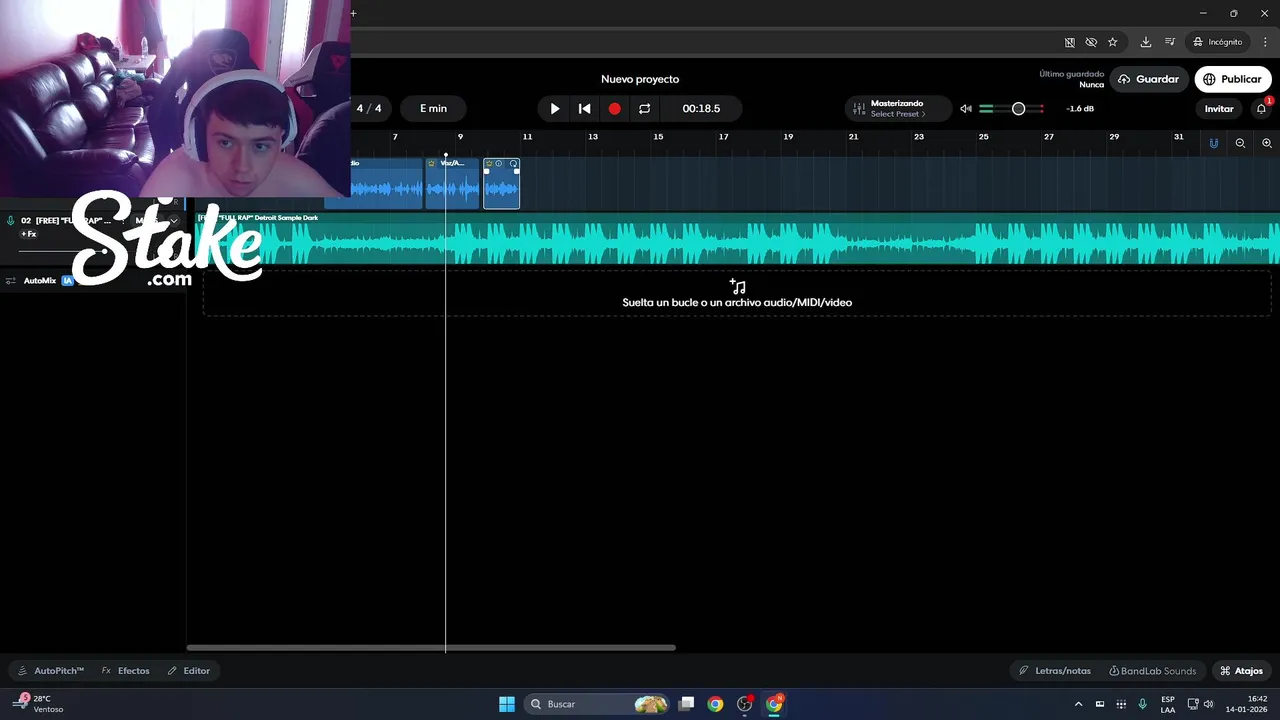
Task: Click the microphone icon of track 02
Action: tap(10, 221)
